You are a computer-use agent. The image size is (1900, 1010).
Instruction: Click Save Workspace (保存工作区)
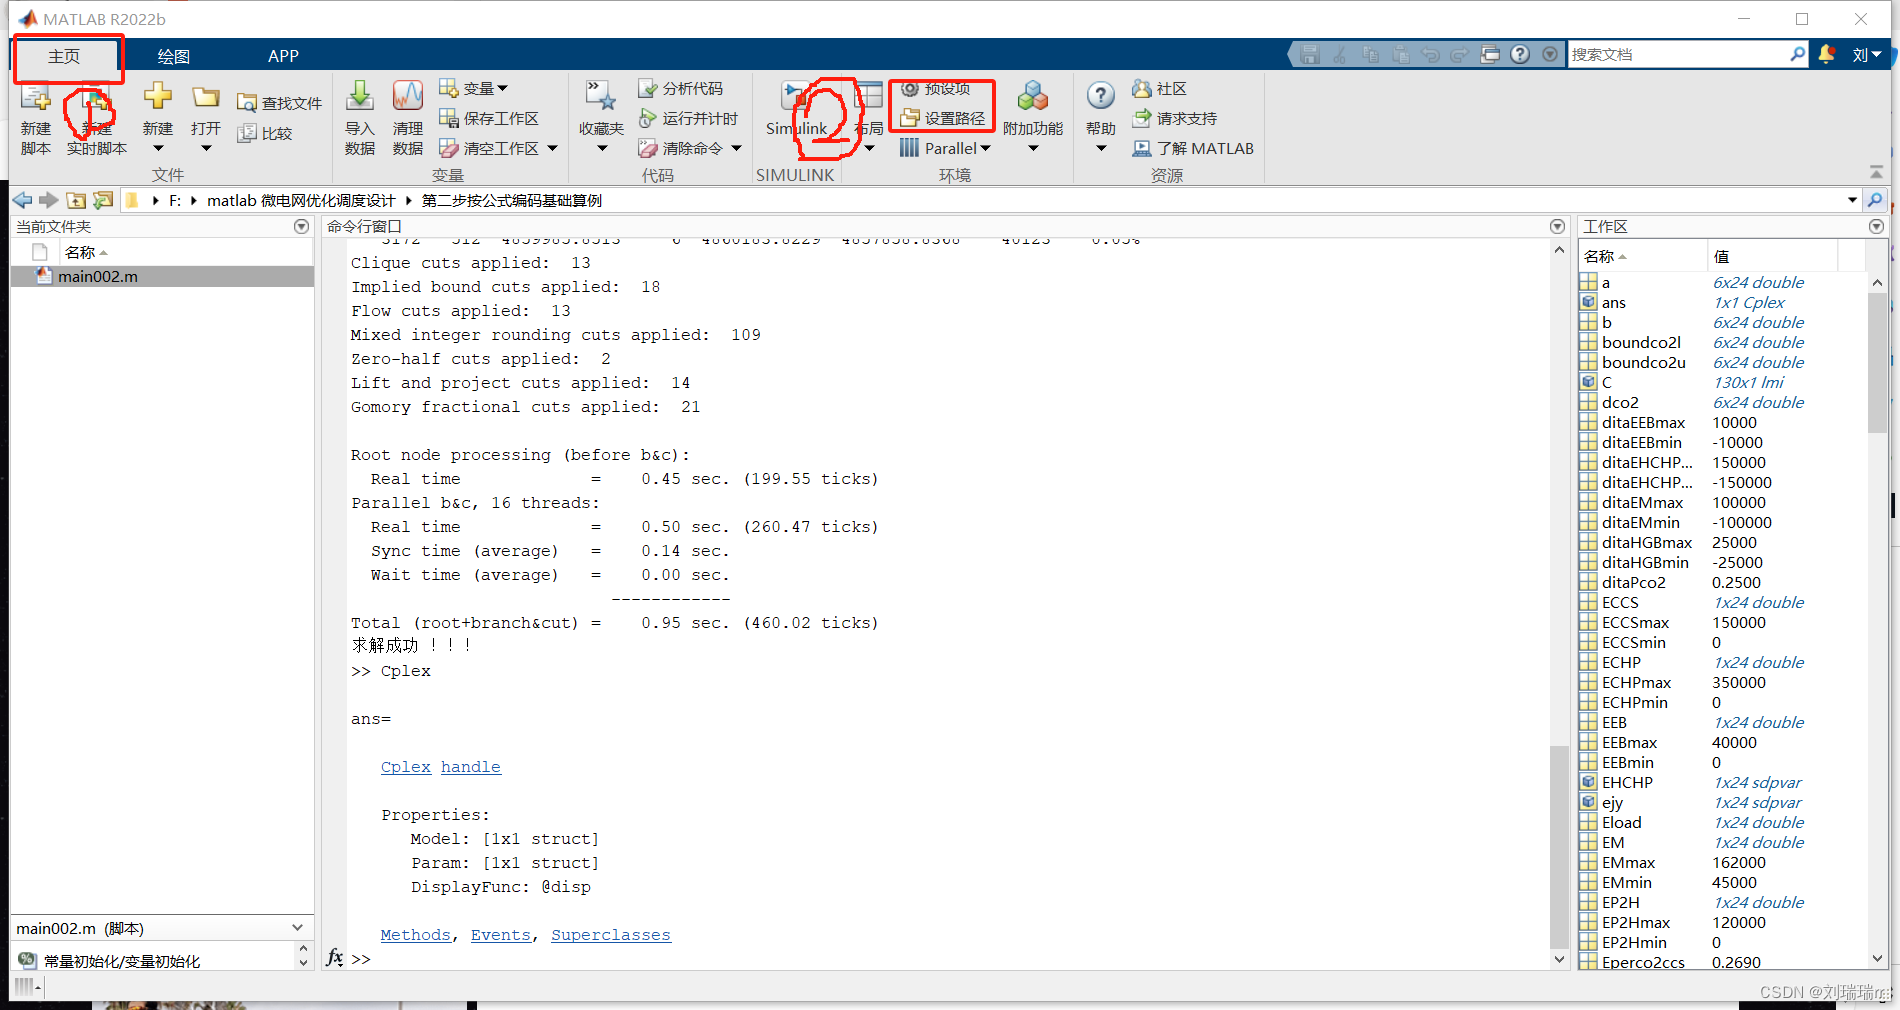point(489,118)
